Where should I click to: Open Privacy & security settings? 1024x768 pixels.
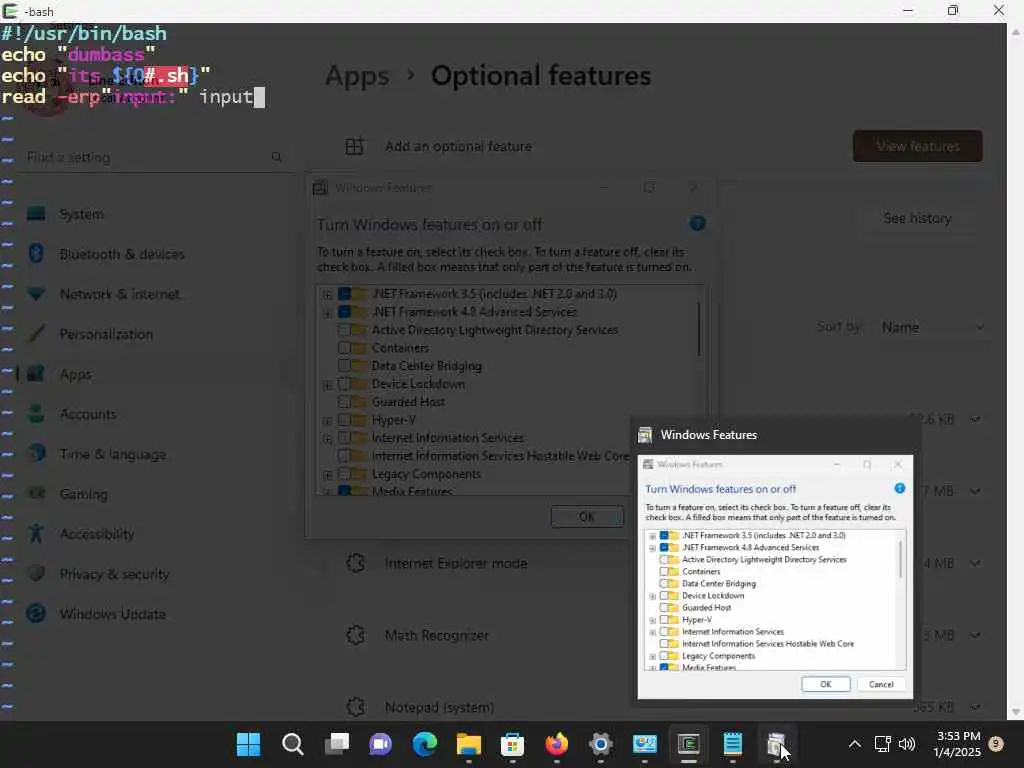114,574
